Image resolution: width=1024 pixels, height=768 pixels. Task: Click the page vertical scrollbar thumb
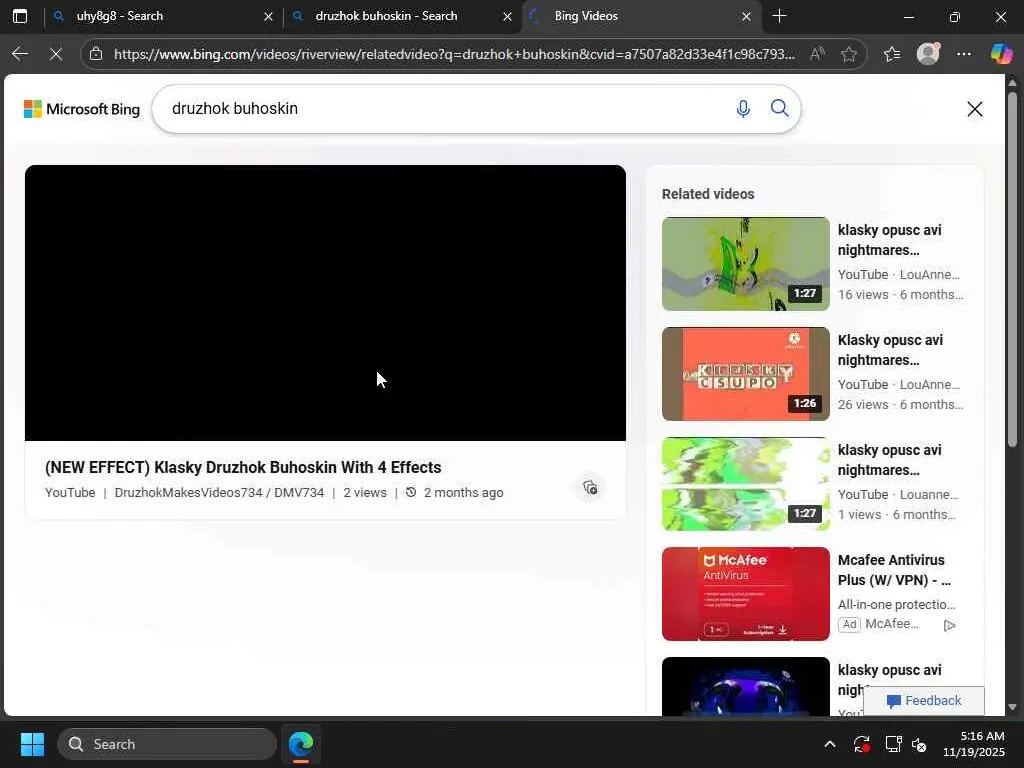coord(1012,269)
